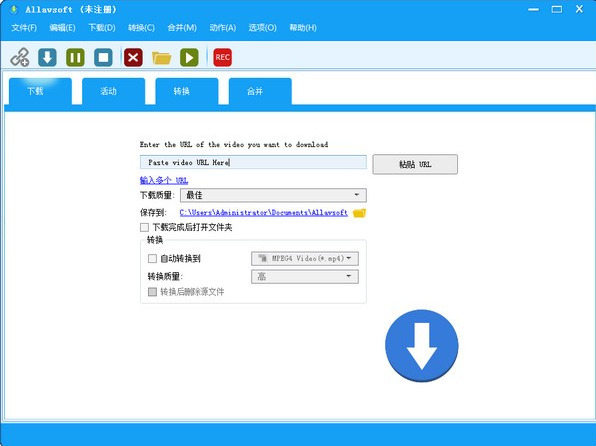This screenshot has width=596, height=446.
Task: Enable 下载完成后打开文件夹 checkbox
Action: [144, 227]
